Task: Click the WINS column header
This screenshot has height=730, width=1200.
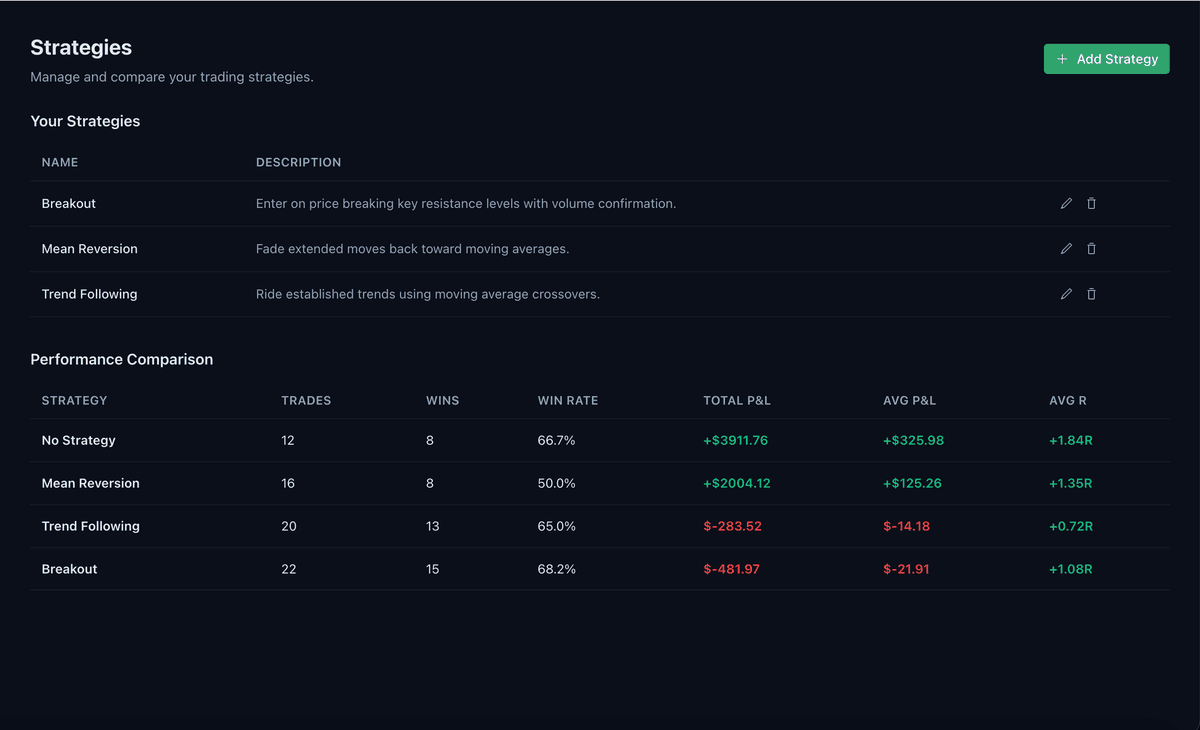Action: point(442,400)
